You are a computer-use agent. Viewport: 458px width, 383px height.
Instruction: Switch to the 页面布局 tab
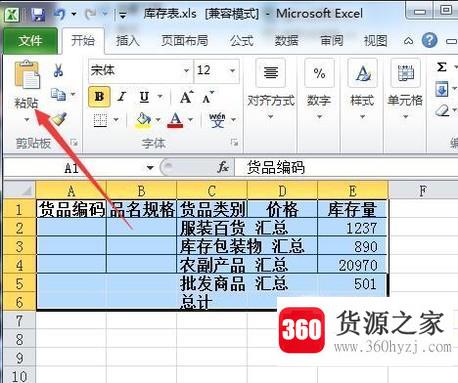[x=185, y=41]
